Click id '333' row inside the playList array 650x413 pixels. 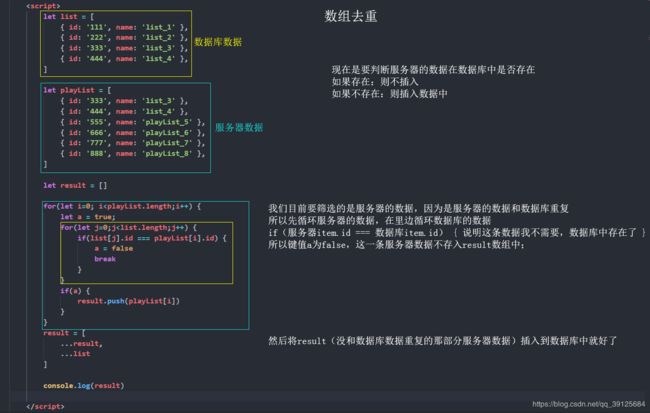(x=124, y=101)
